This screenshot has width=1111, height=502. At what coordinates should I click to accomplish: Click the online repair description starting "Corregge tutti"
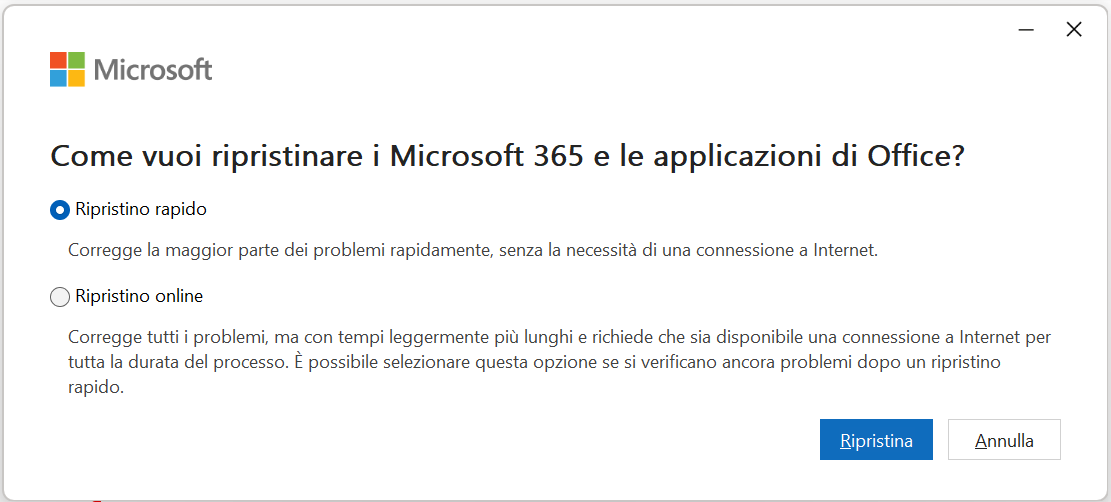560,362
